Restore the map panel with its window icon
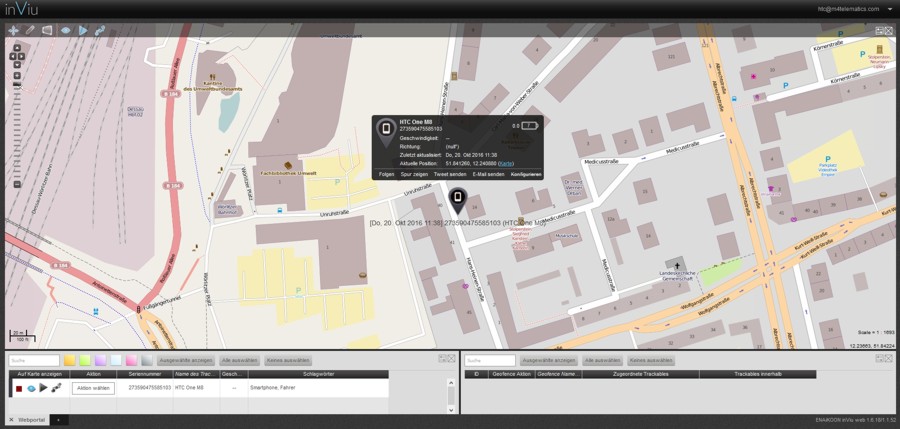The height and width of the screenshot is (429, 900). pyautogui.click(x=879, y=31)
